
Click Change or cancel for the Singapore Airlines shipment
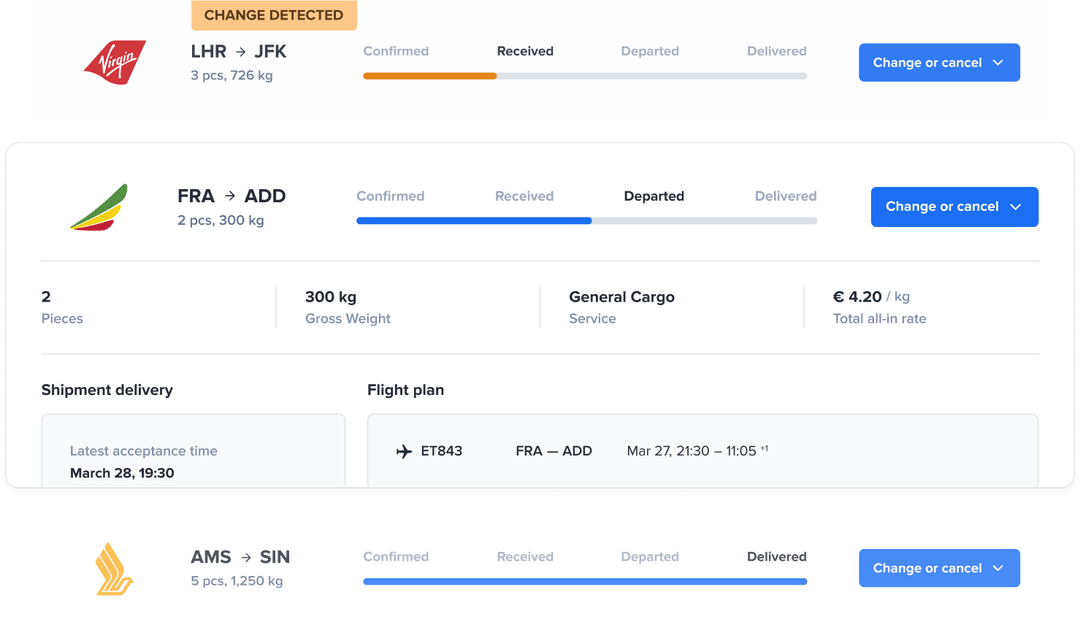click(x=925, y=568)
